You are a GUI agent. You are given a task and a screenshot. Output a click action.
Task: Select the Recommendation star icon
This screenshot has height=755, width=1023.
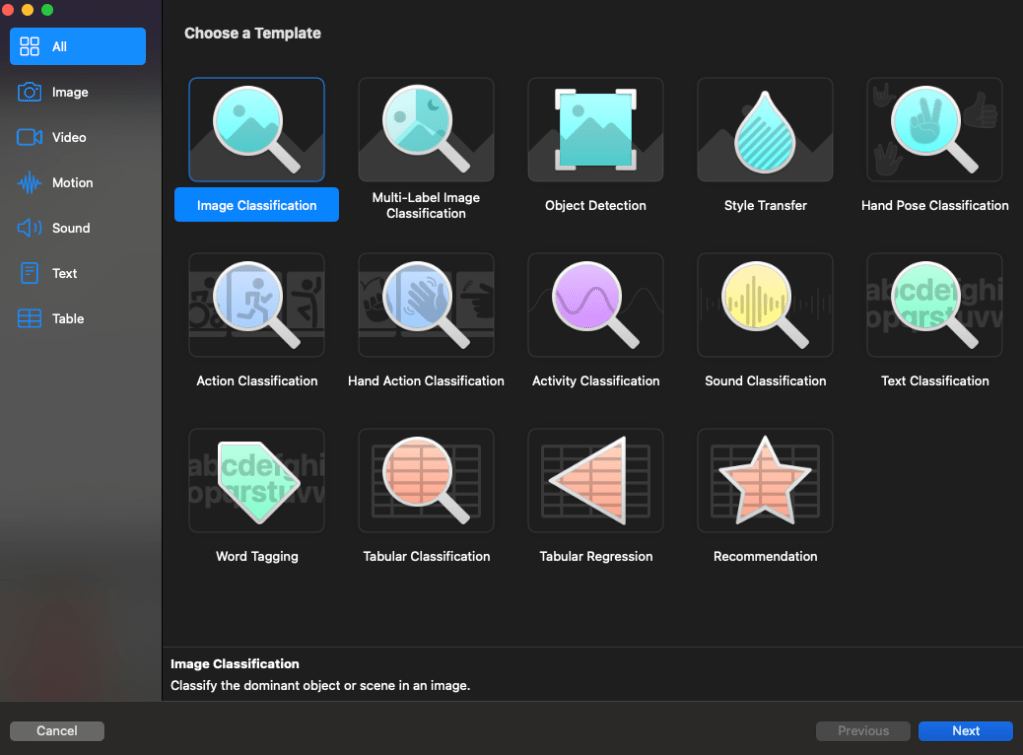click(x=765, y=481)
